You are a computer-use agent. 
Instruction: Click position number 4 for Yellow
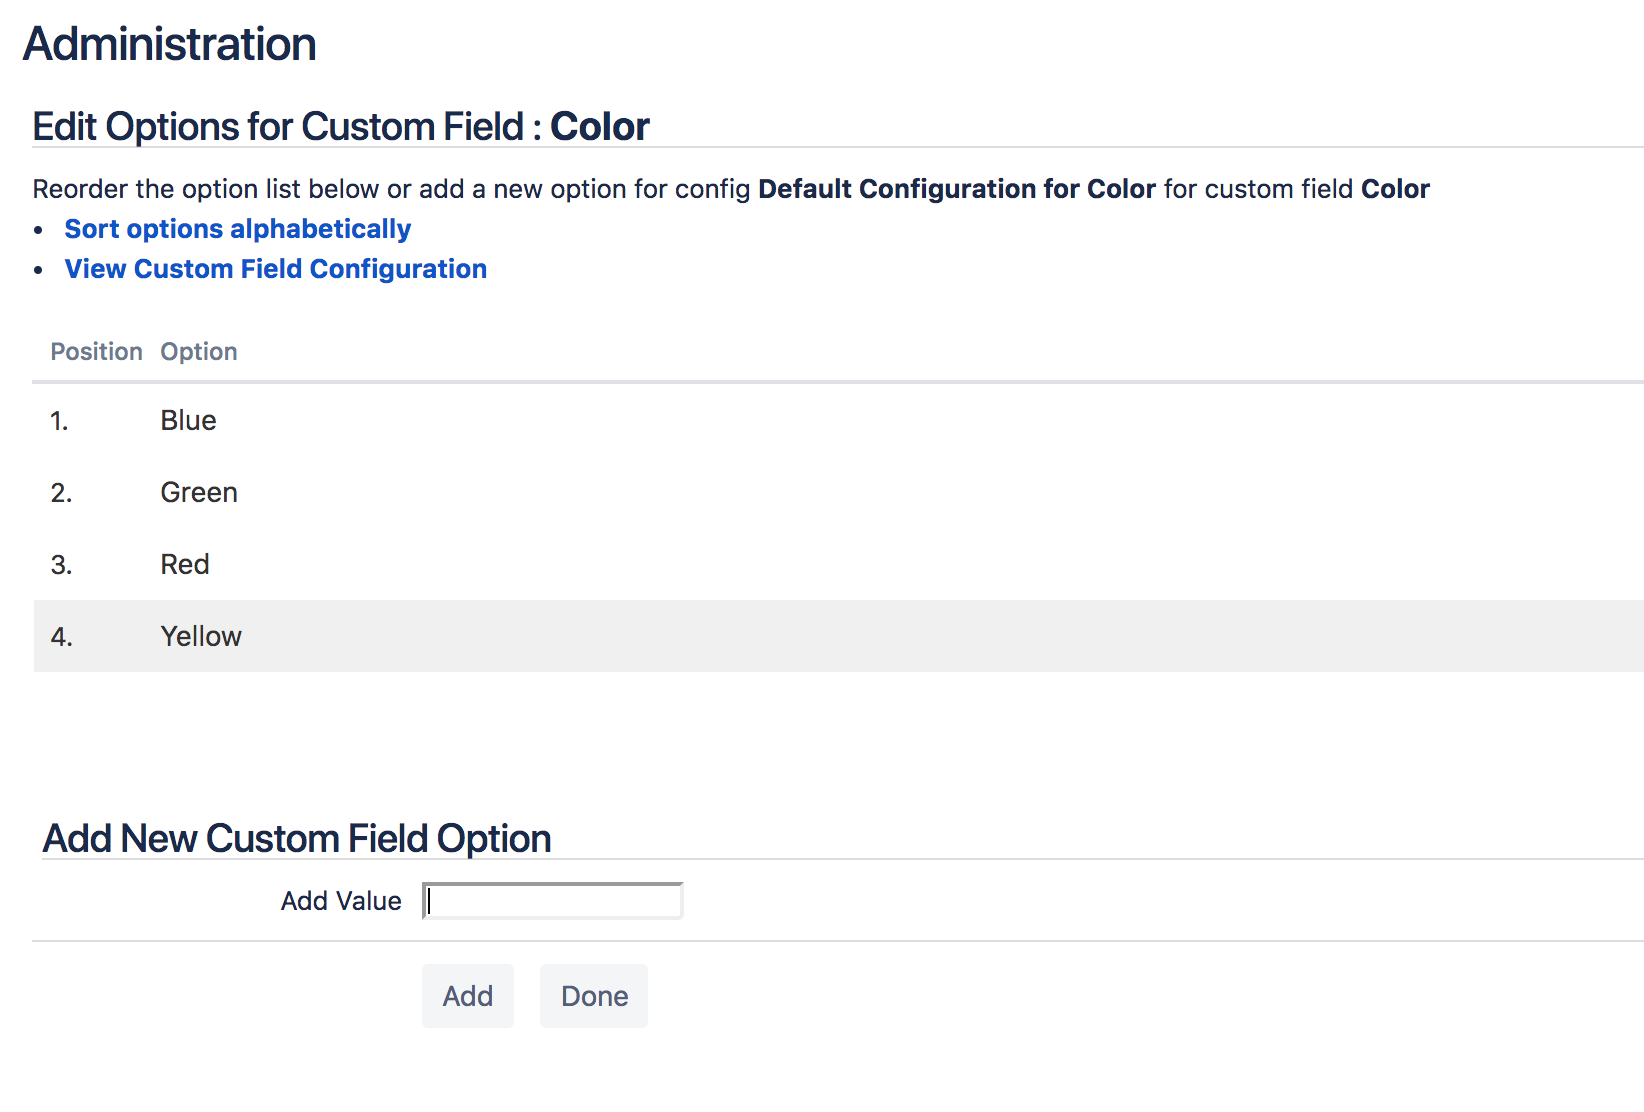point(61,637)
